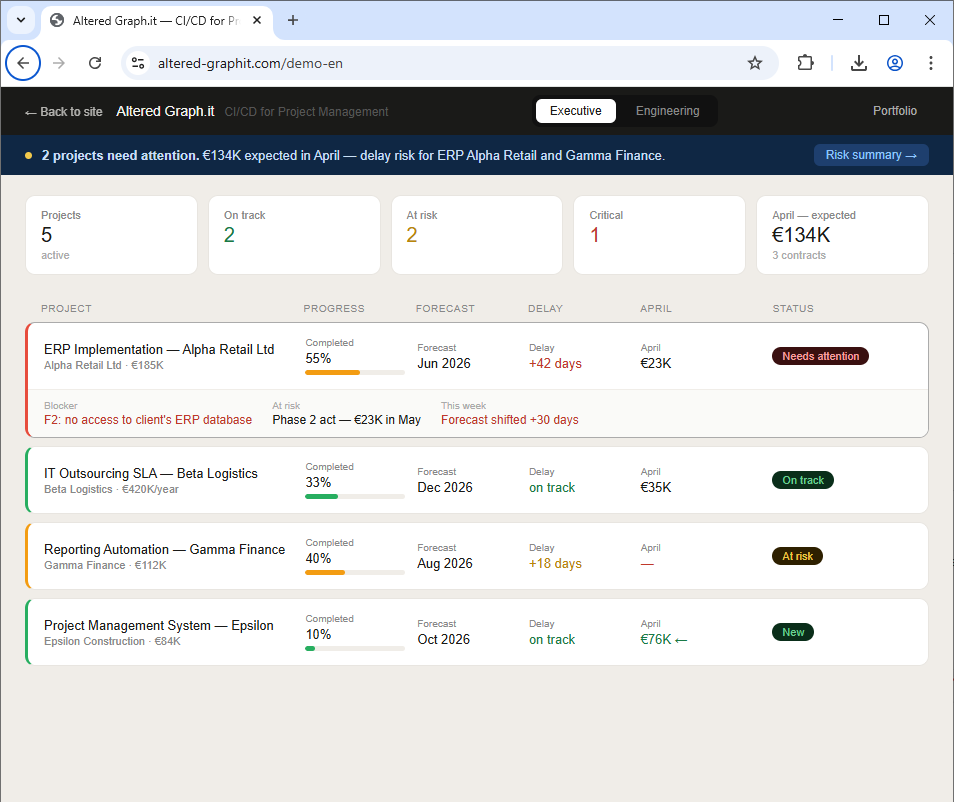Open the Portfolio menu item
The height and width of the screenshot is (802, 954).
[x=894, y=111]
